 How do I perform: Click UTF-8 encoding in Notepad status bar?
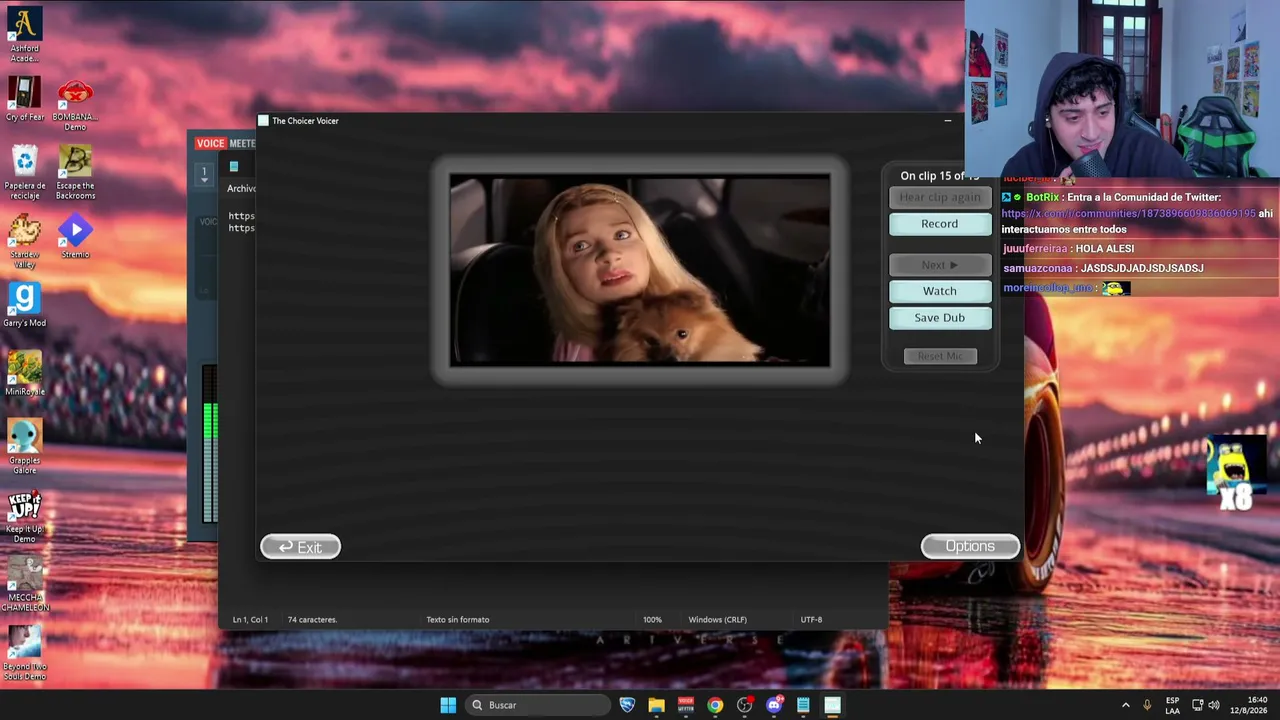click(811, 620)
